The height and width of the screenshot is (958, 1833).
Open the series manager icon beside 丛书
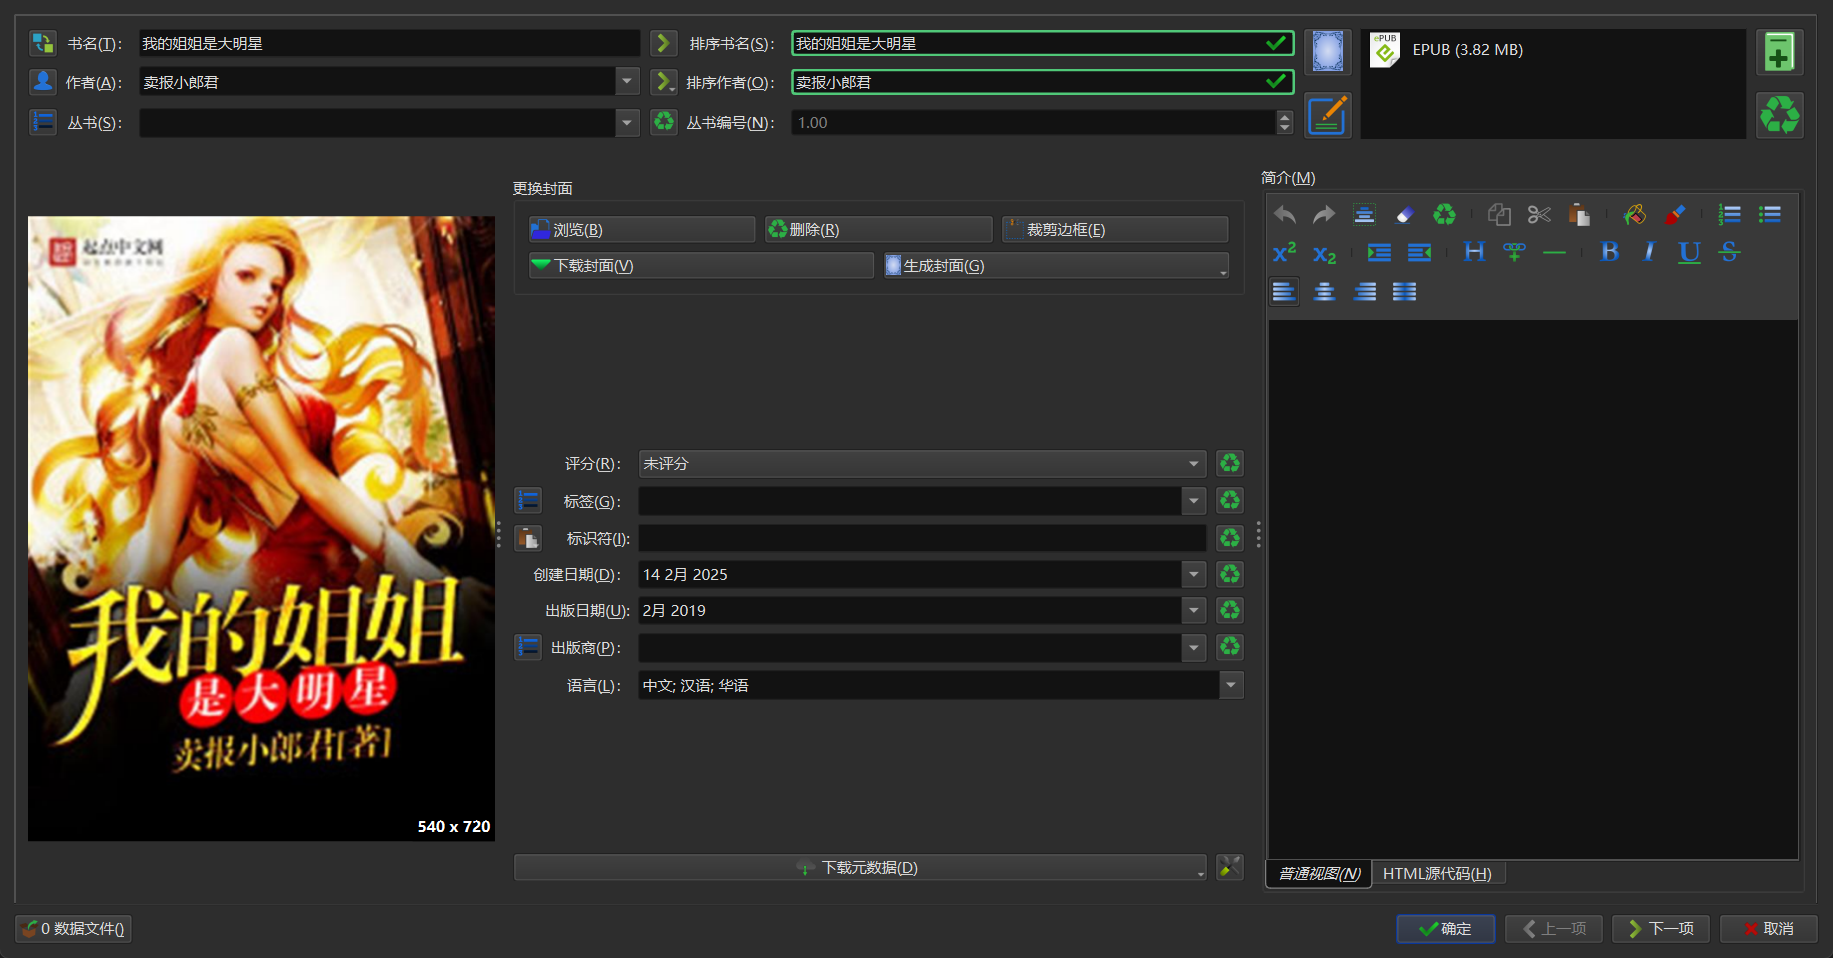coord(43,122)
